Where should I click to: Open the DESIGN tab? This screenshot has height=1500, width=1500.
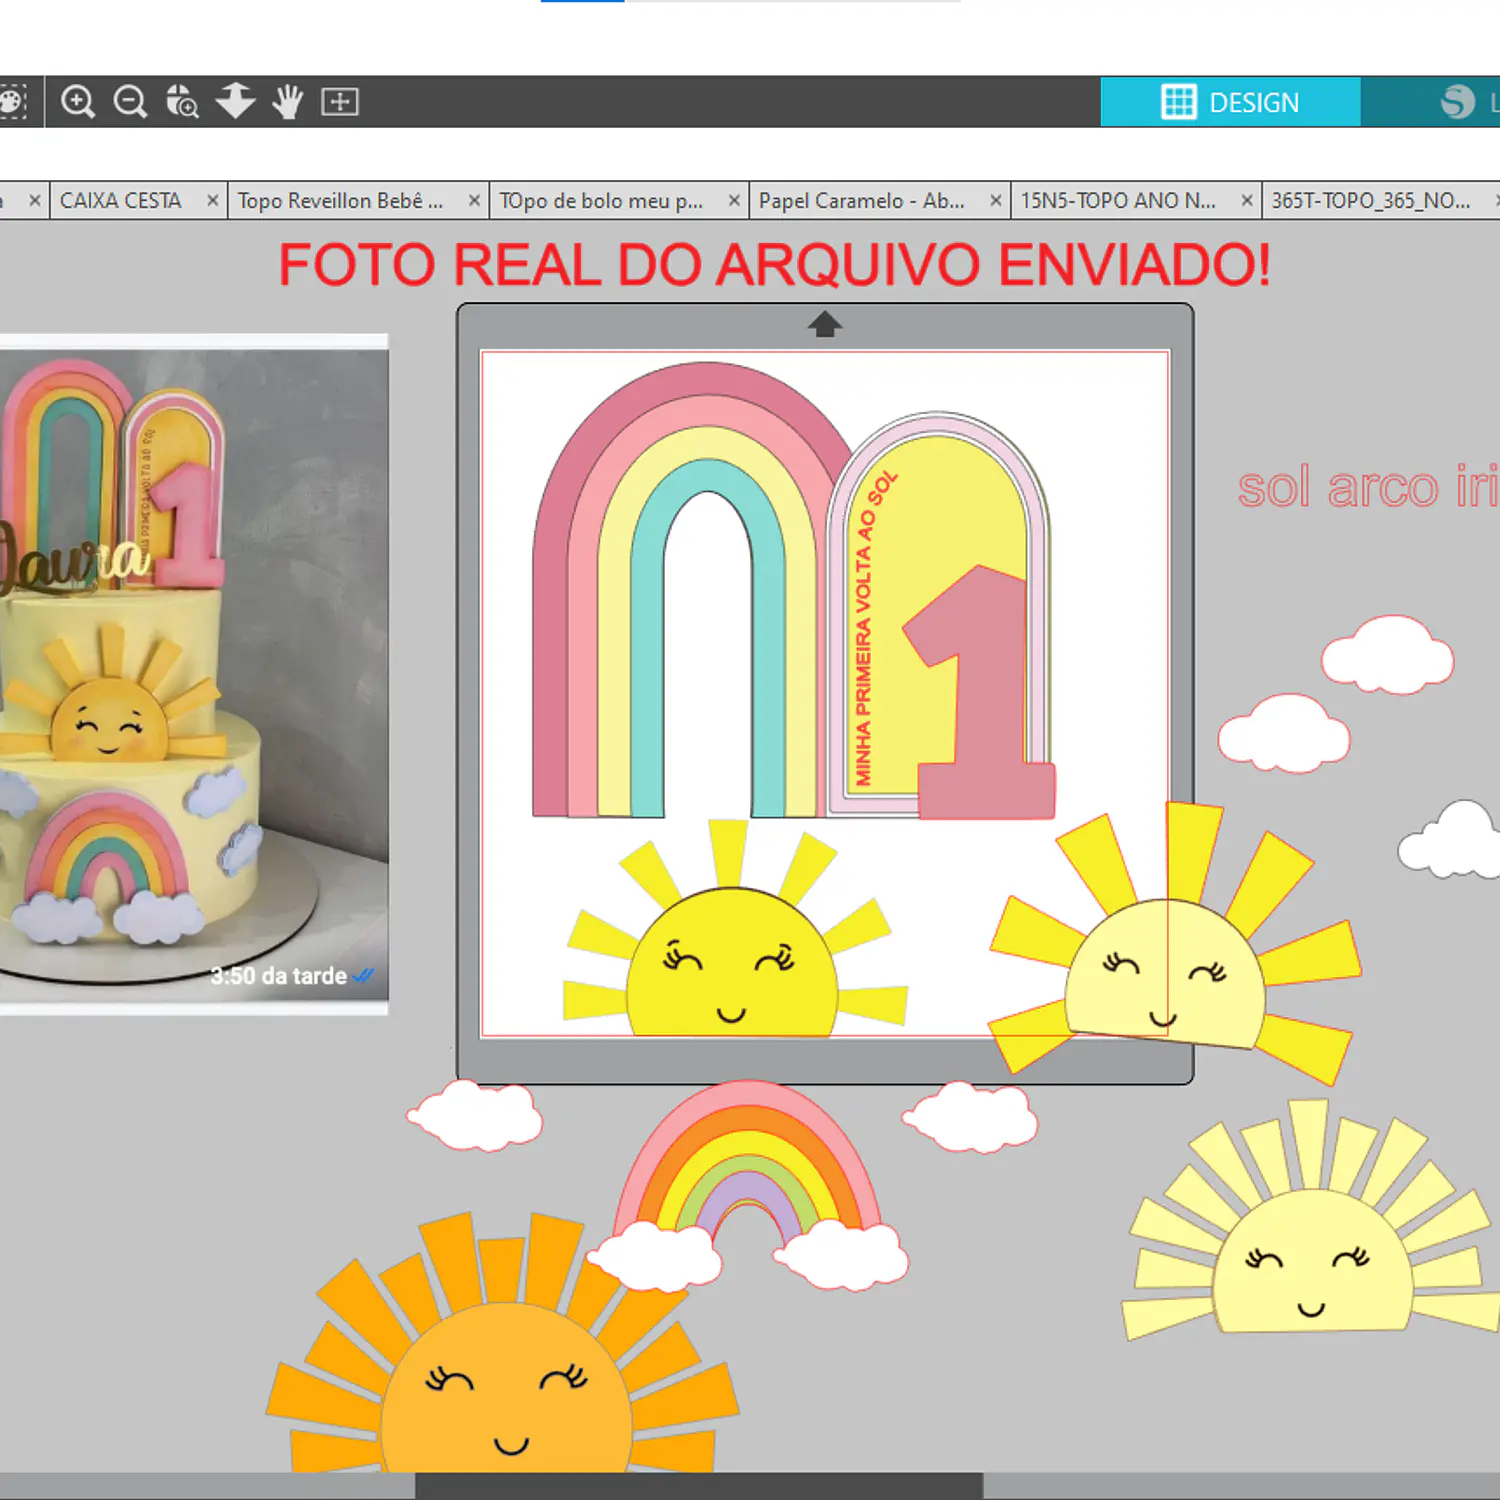[1230, 102]
